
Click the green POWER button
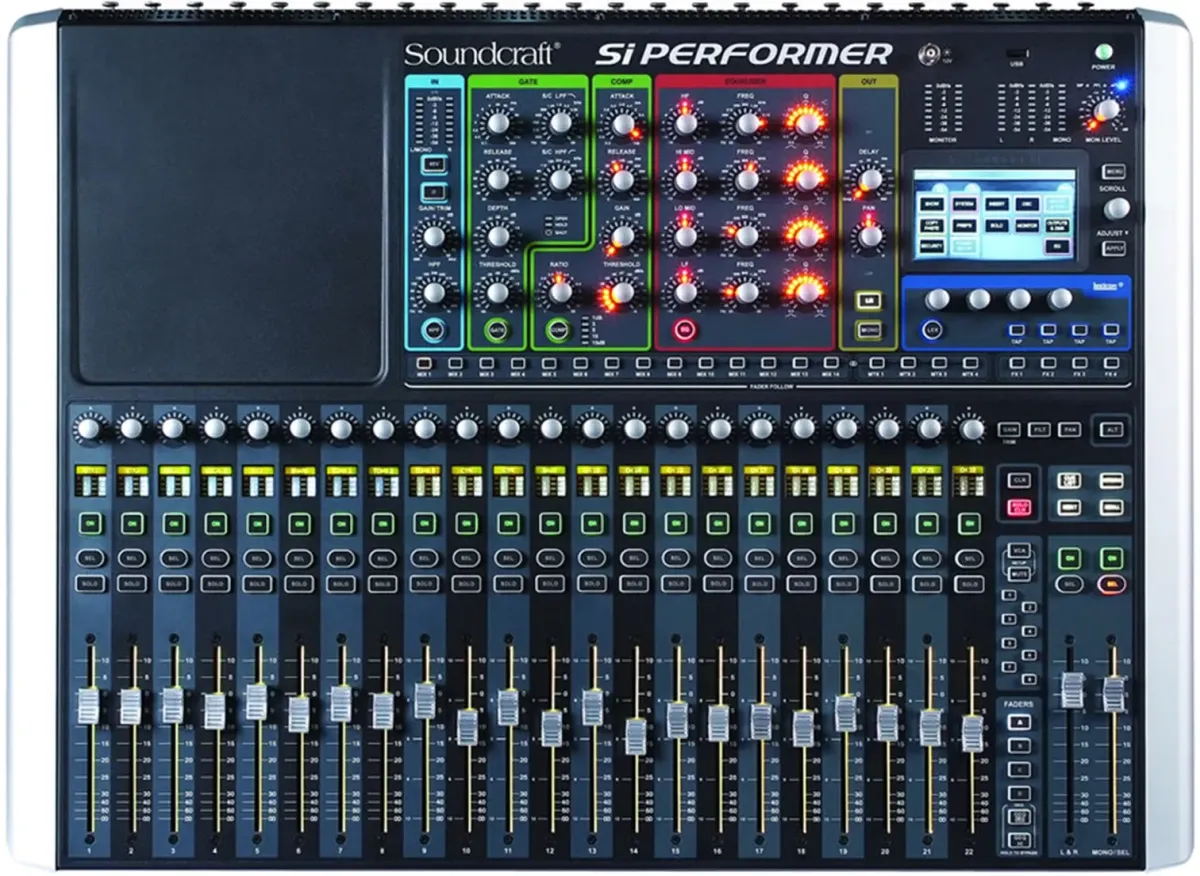click(x=1105, y=54)
